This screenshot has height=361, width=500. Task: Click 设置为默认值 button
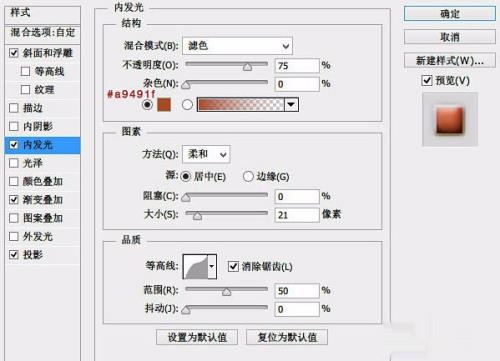(x=197, y=337)
